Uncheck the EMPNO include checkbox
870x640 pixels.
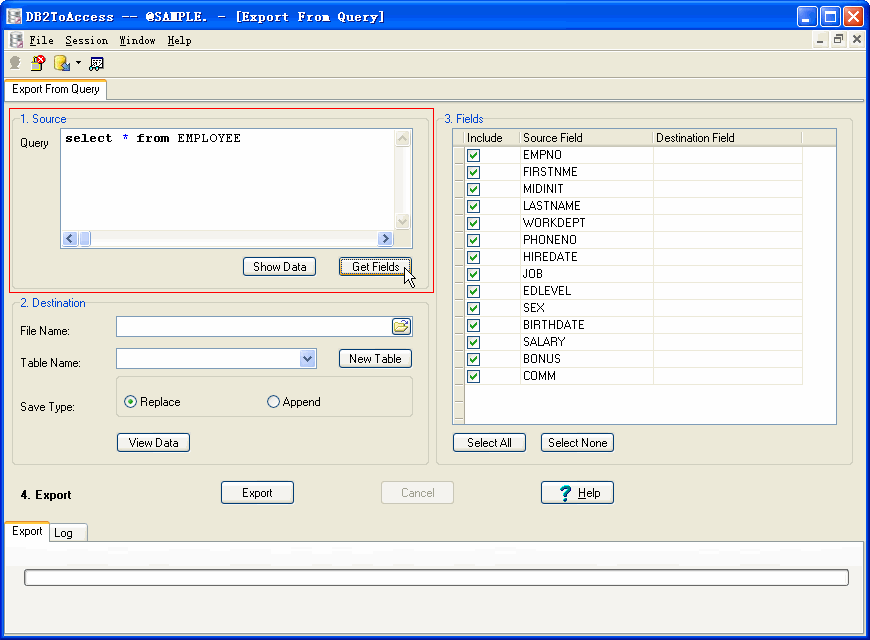(x=473, y=155)
